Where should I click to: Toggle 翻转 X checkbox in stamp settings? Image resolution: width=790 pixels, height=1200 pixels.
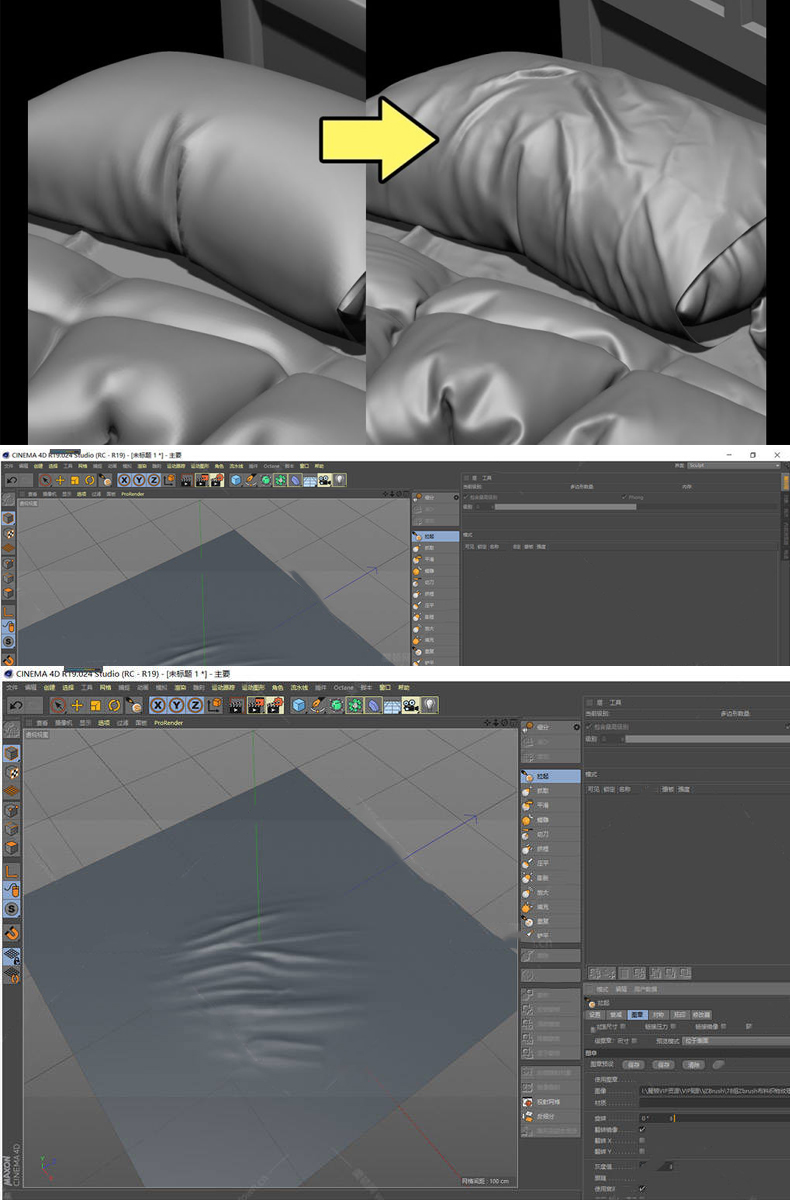pyautogui.click(x=642, y=1140)
